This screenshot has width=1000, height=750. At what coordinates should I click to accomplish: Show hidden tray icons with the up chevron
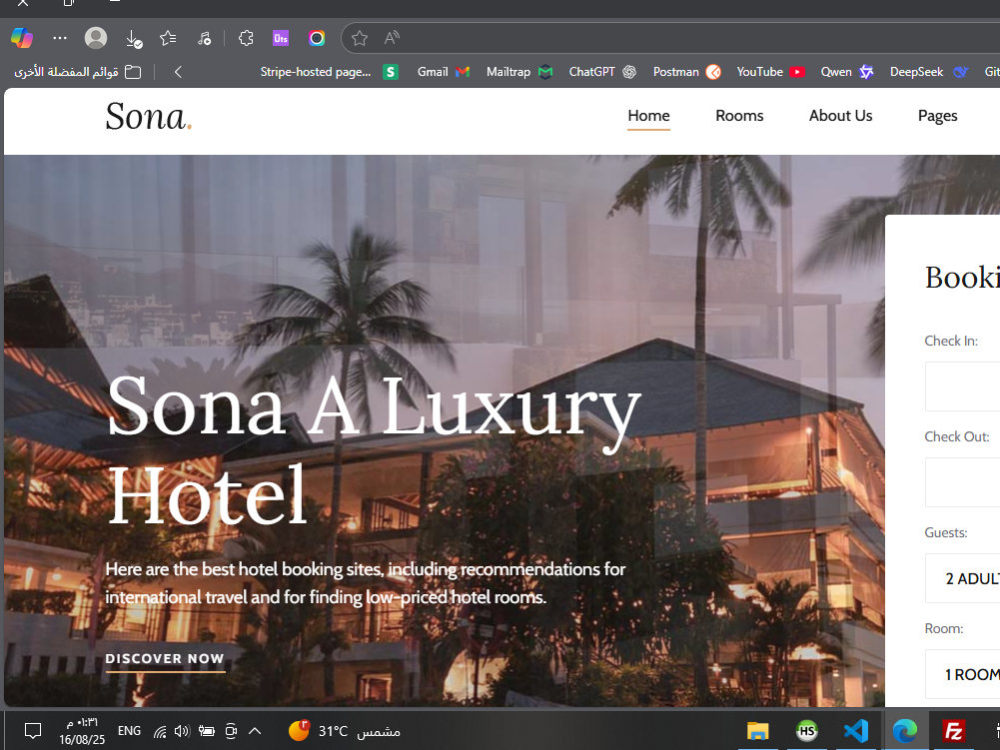tap(254, 731)
